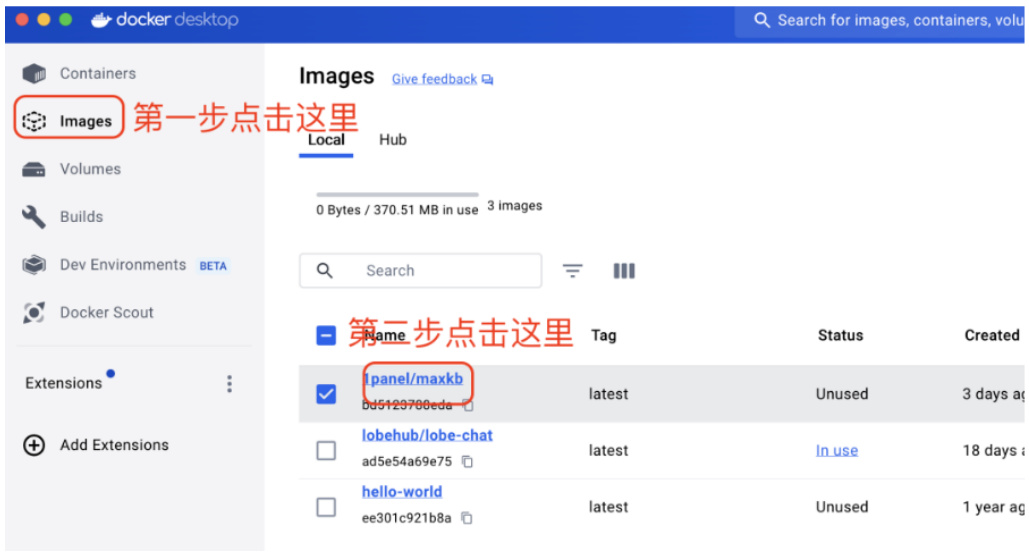Open the hello-world image link
Viewport: 1029px width, 552px height.
(402, 492)
